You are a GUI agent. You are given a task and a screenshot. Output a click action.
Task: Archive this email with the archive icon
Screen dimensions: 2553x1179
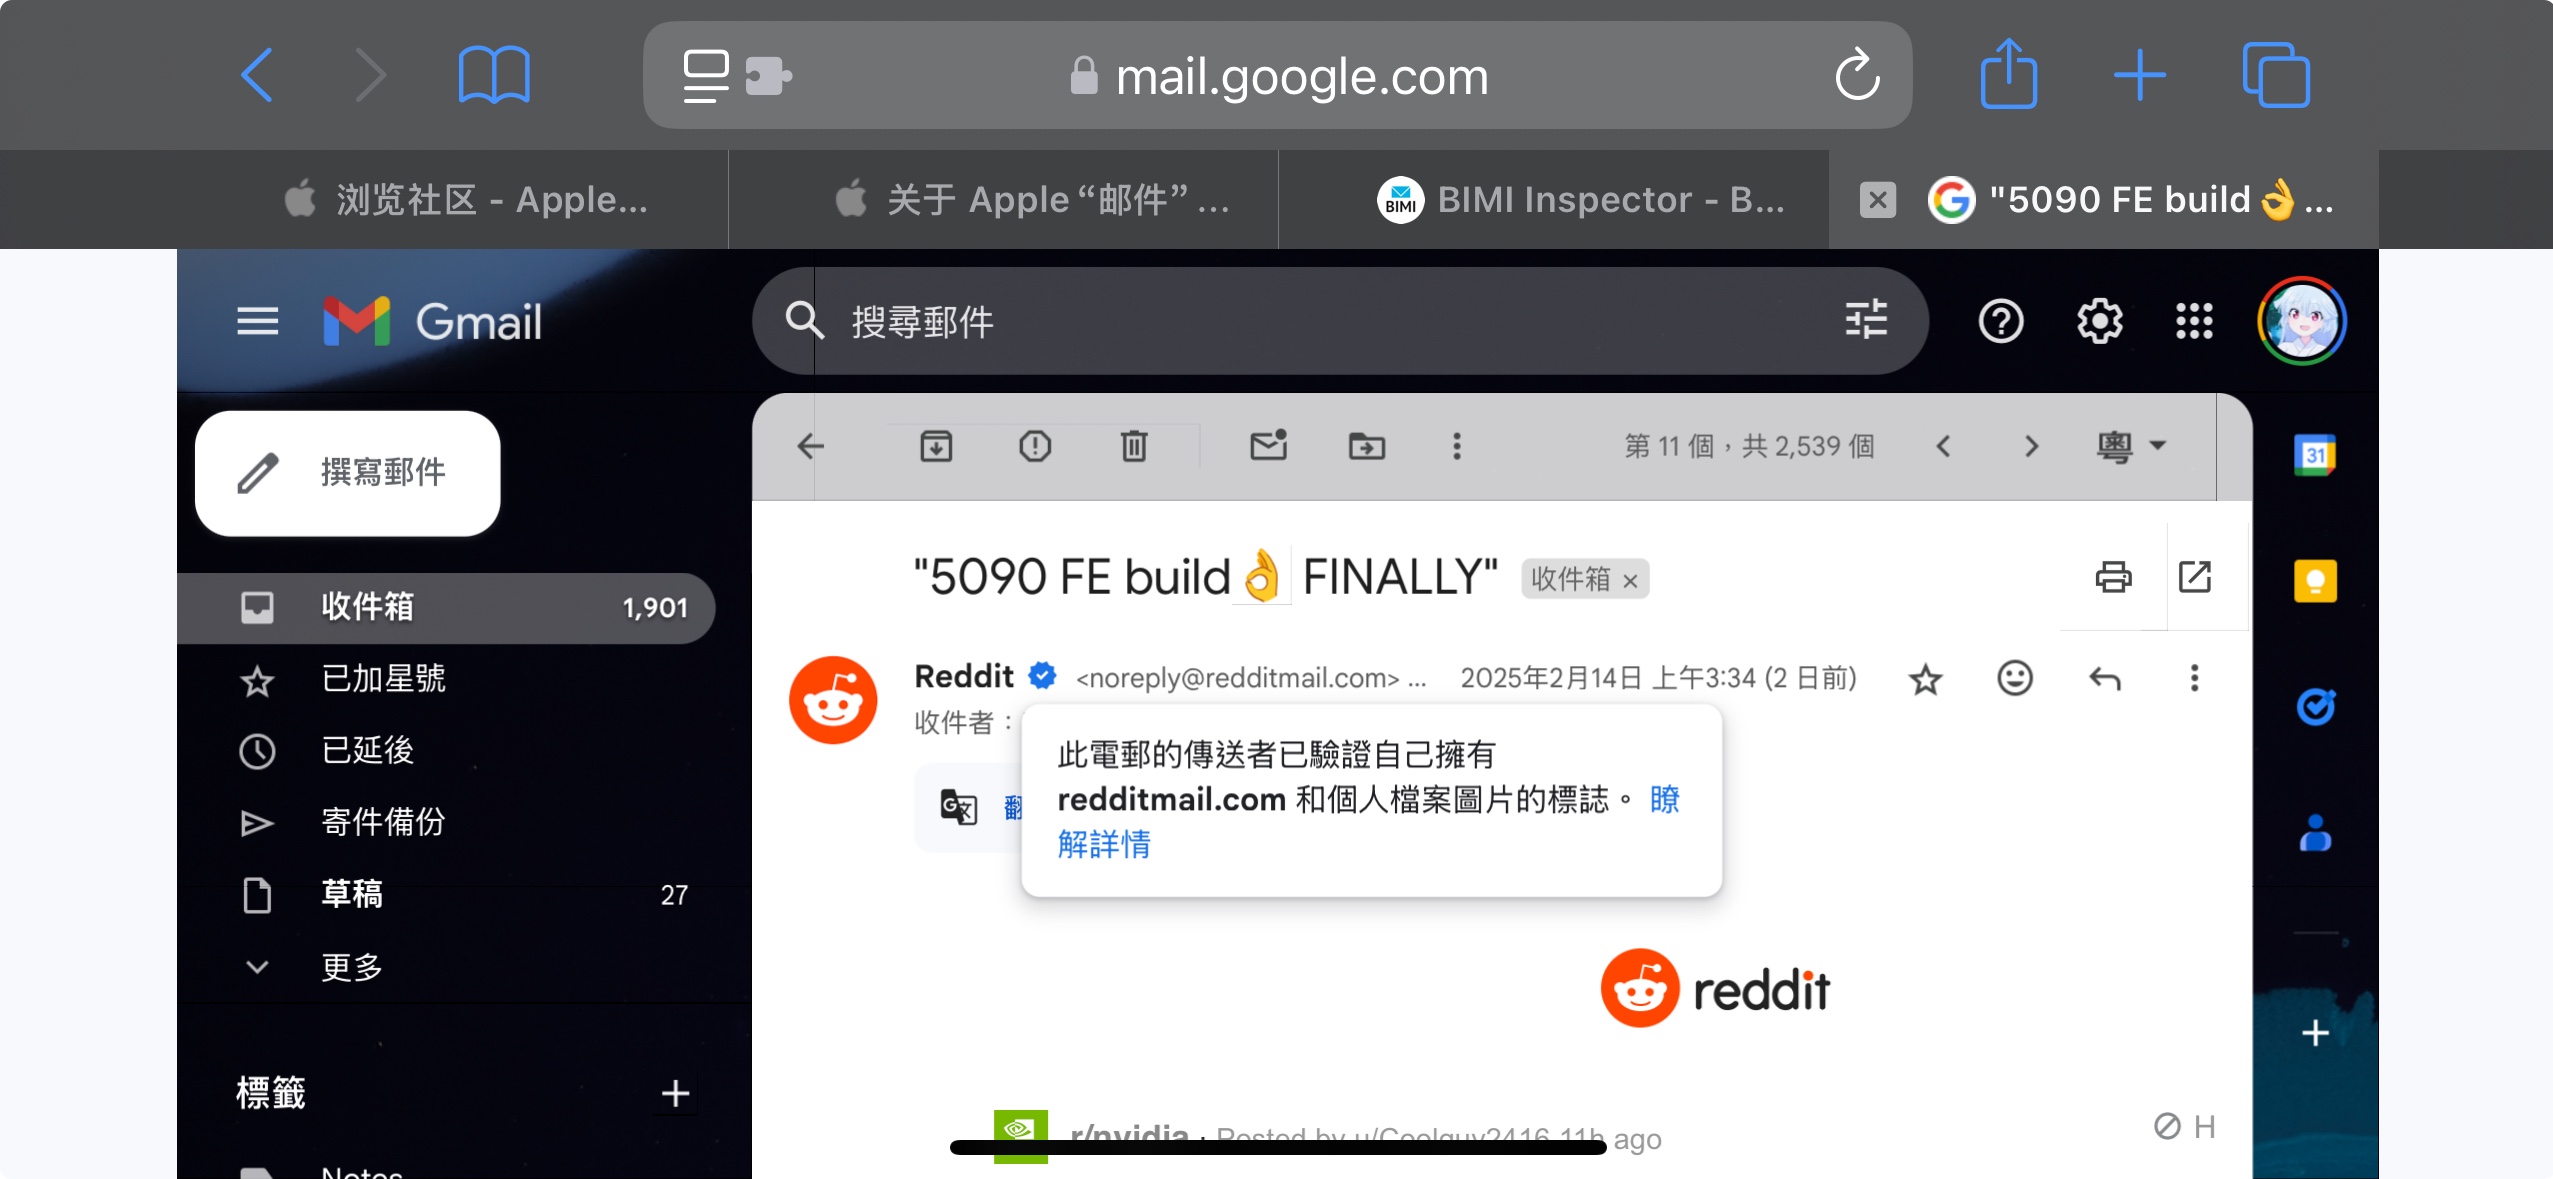(936, 446)
